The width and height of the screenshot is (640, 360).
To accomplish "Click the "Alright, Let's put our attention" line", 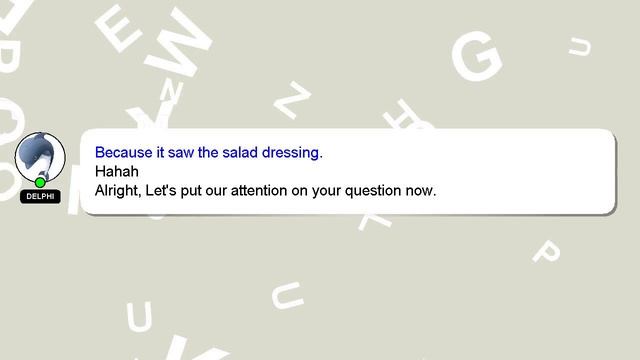I will coord(265,191).
